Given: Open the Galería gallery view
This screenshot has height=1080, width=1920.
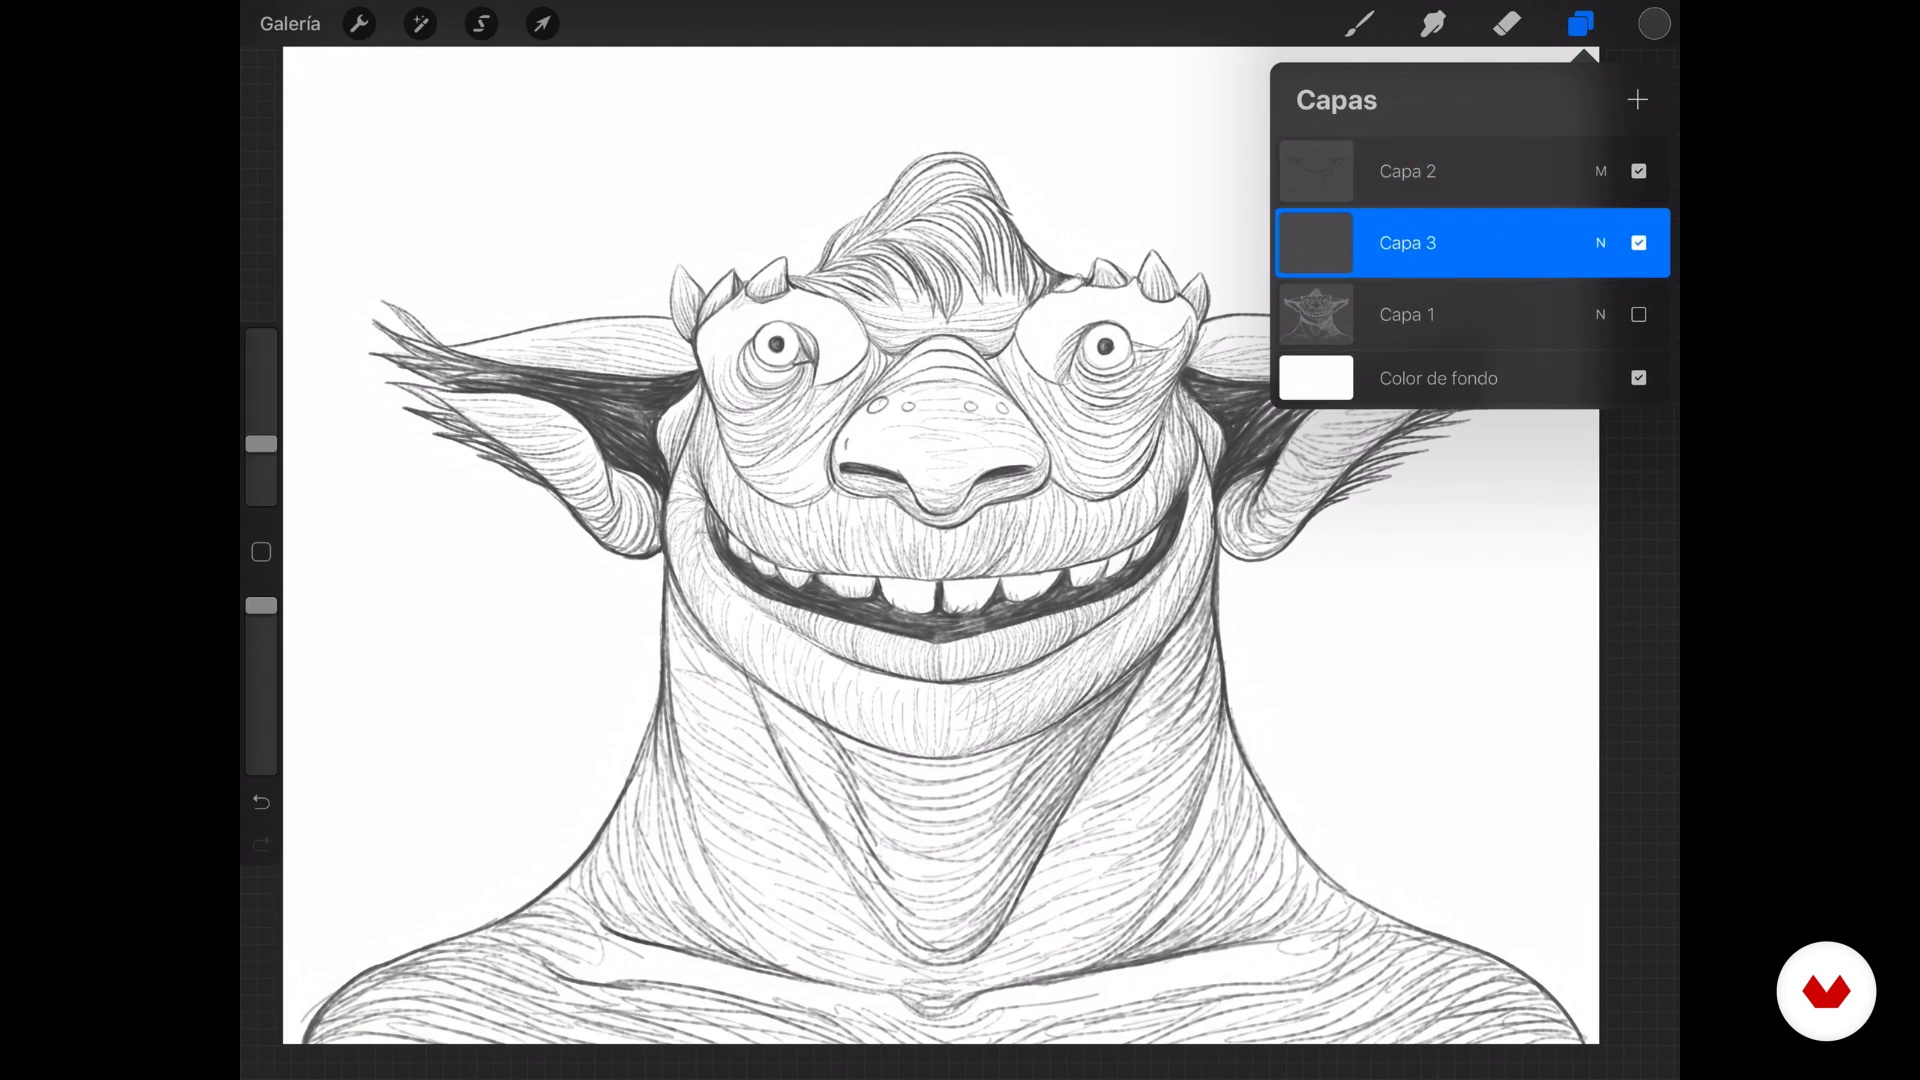Looking at the screenshot, I should click(290, 23).
